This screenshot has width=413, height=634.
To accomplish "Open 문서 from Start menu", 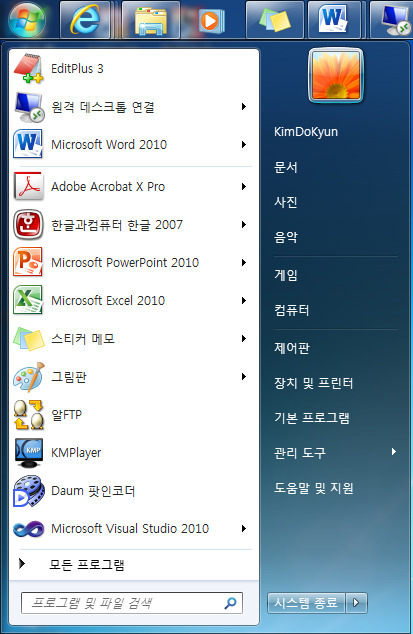I will coord(286,167).
